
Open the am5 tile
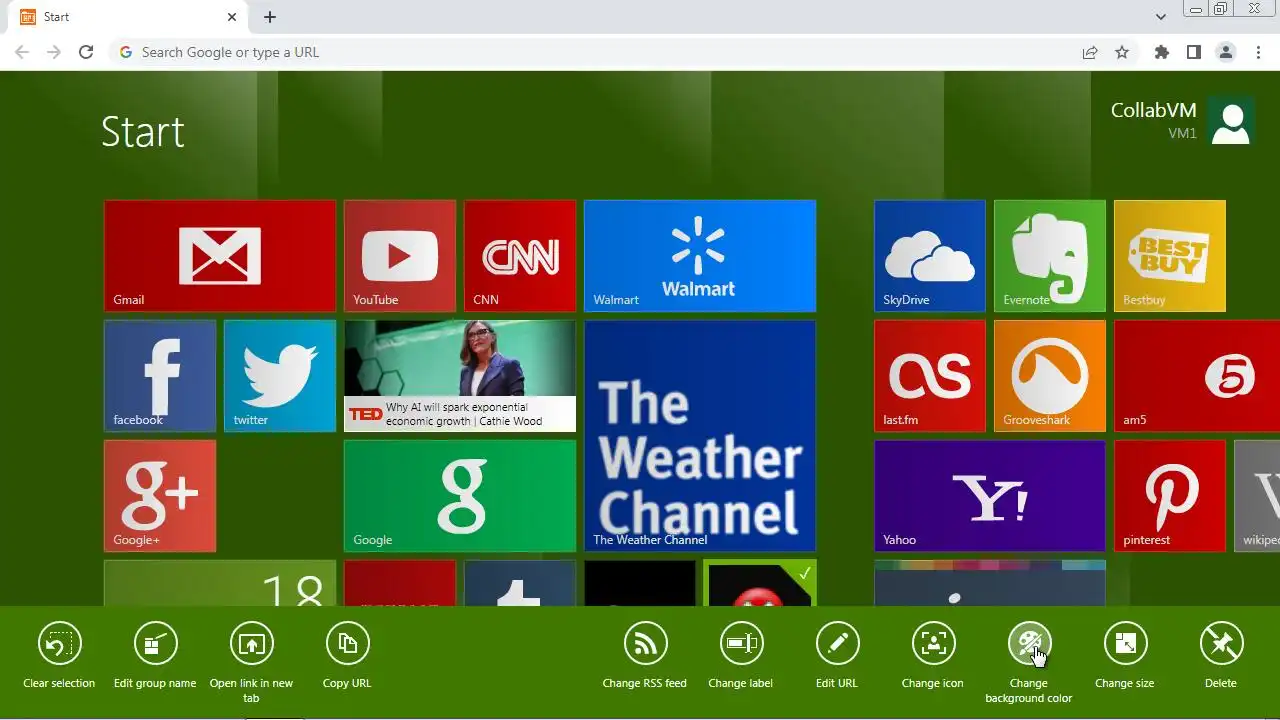coord(1197,376)
